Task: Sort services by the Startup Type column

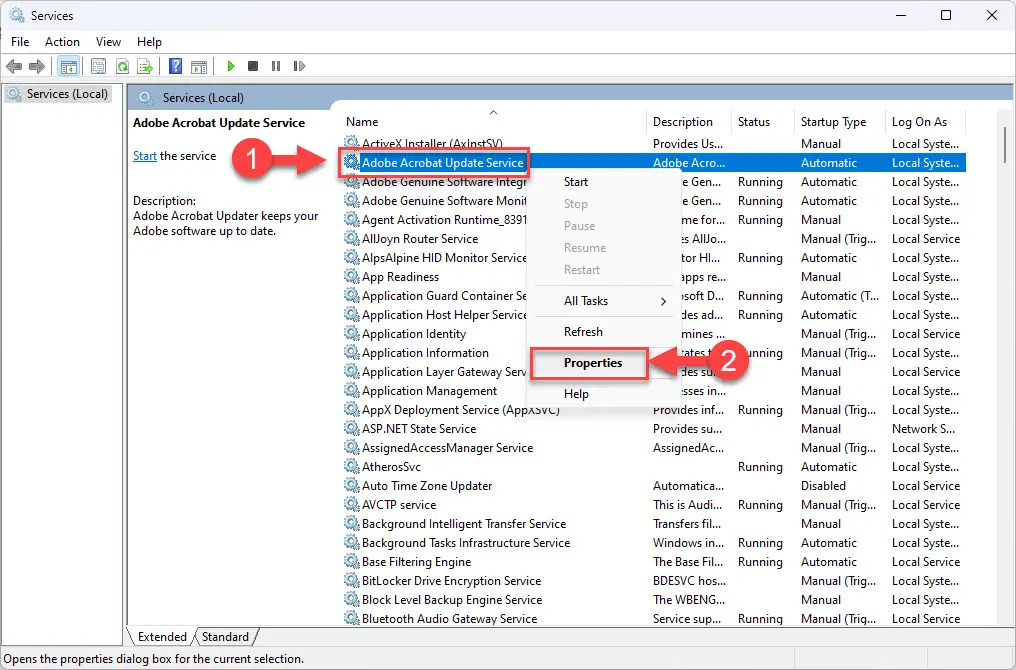Action: 833,121
